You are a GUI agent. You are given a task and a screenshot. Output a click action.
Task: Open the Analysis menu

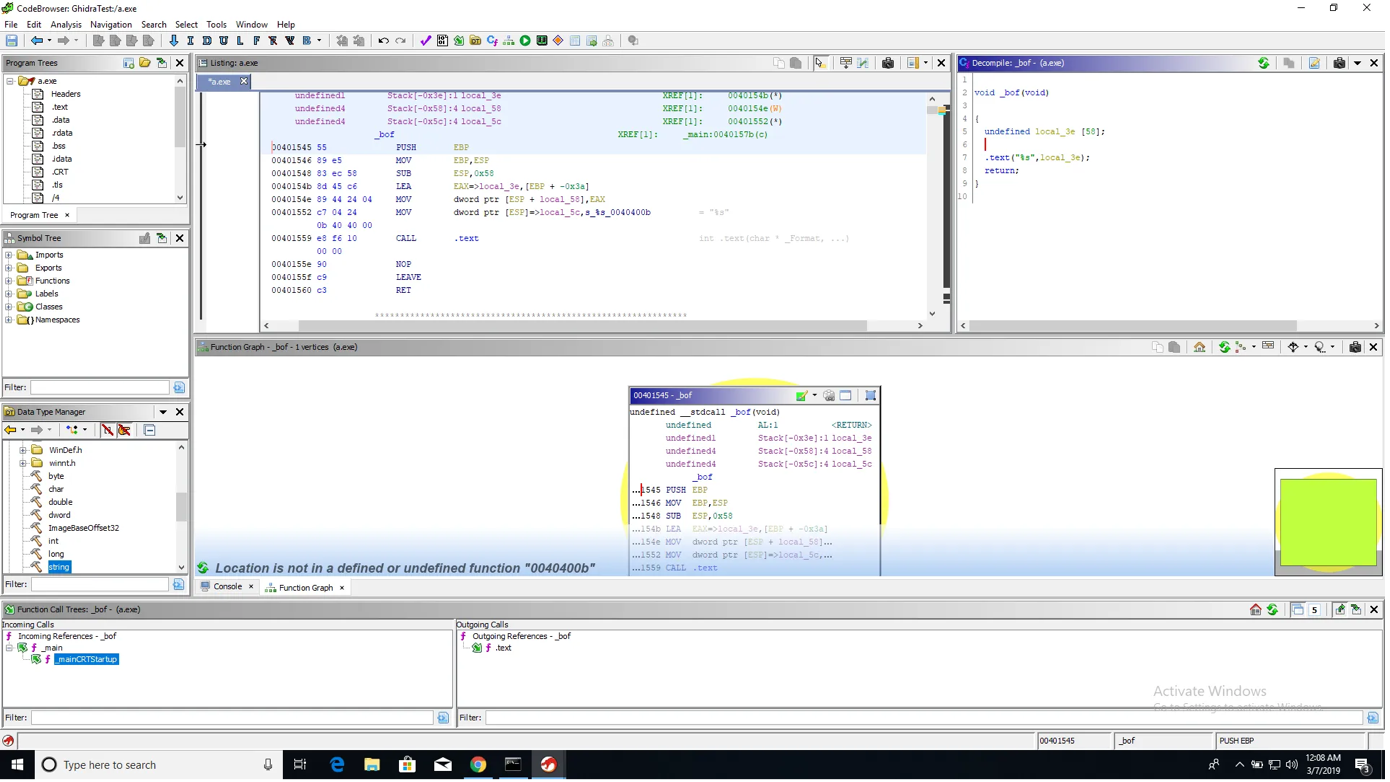coord(65,24)
